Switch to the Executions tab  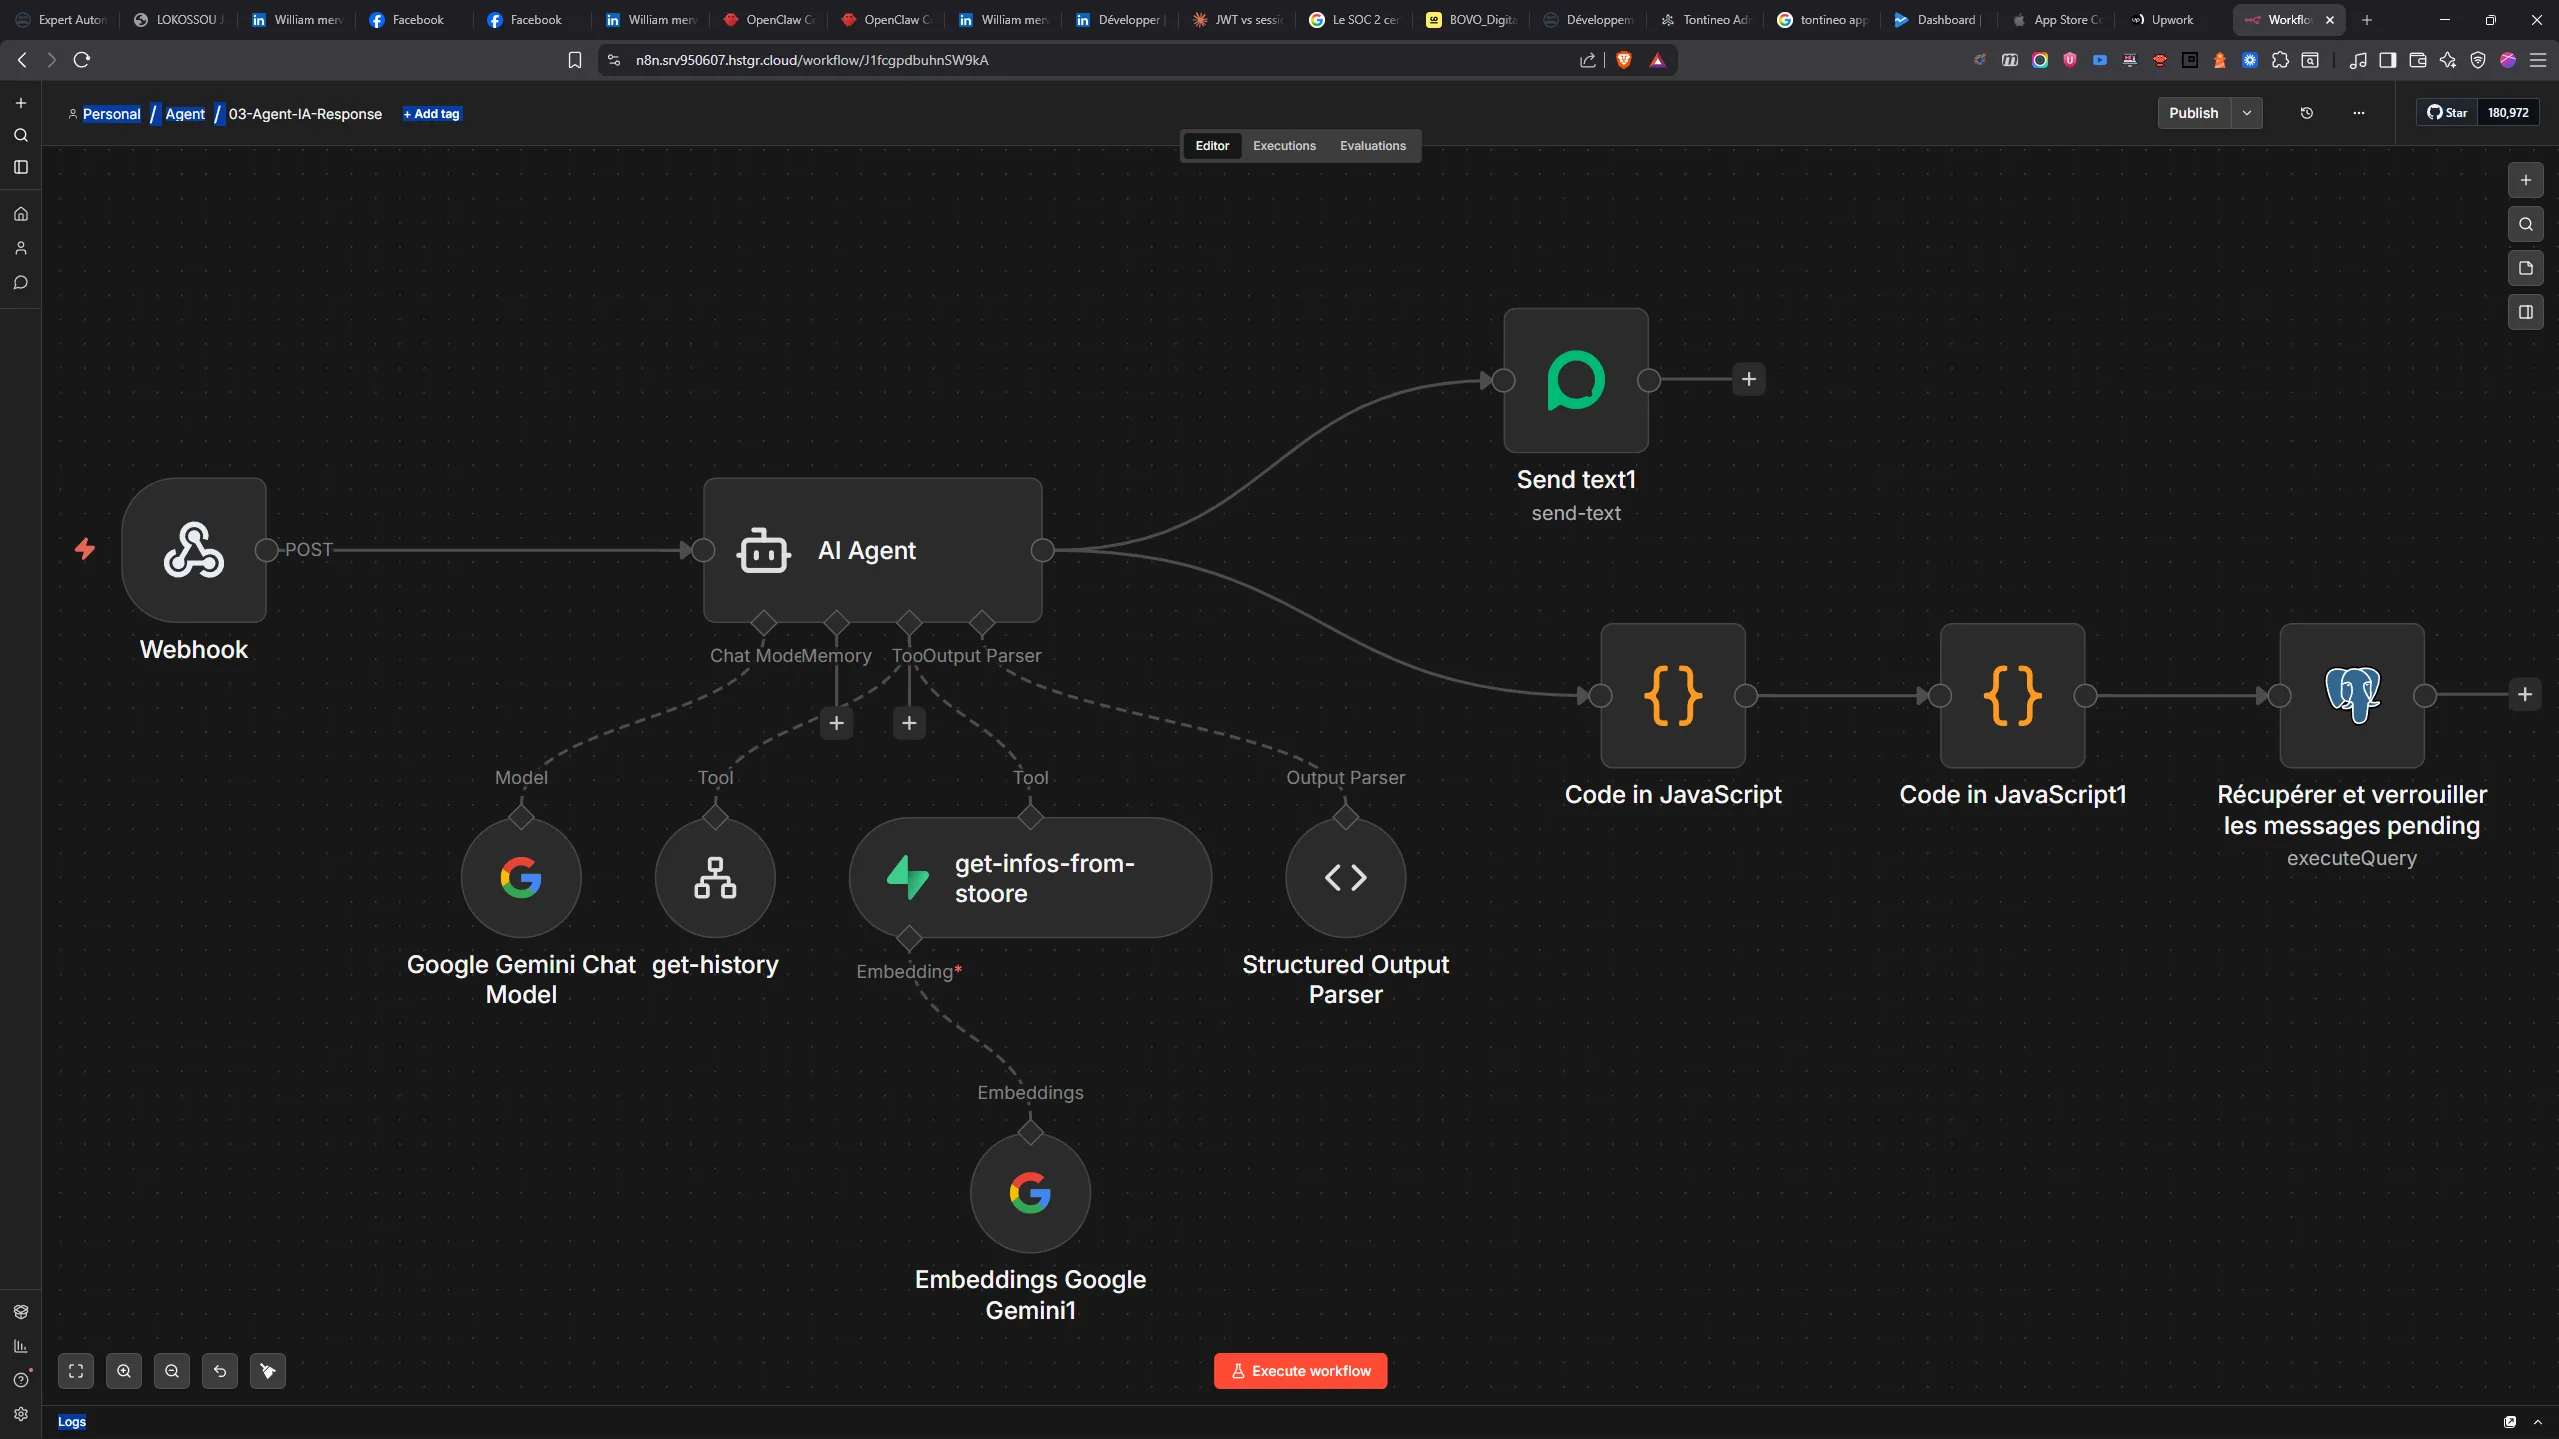[x=1284, y=146]
